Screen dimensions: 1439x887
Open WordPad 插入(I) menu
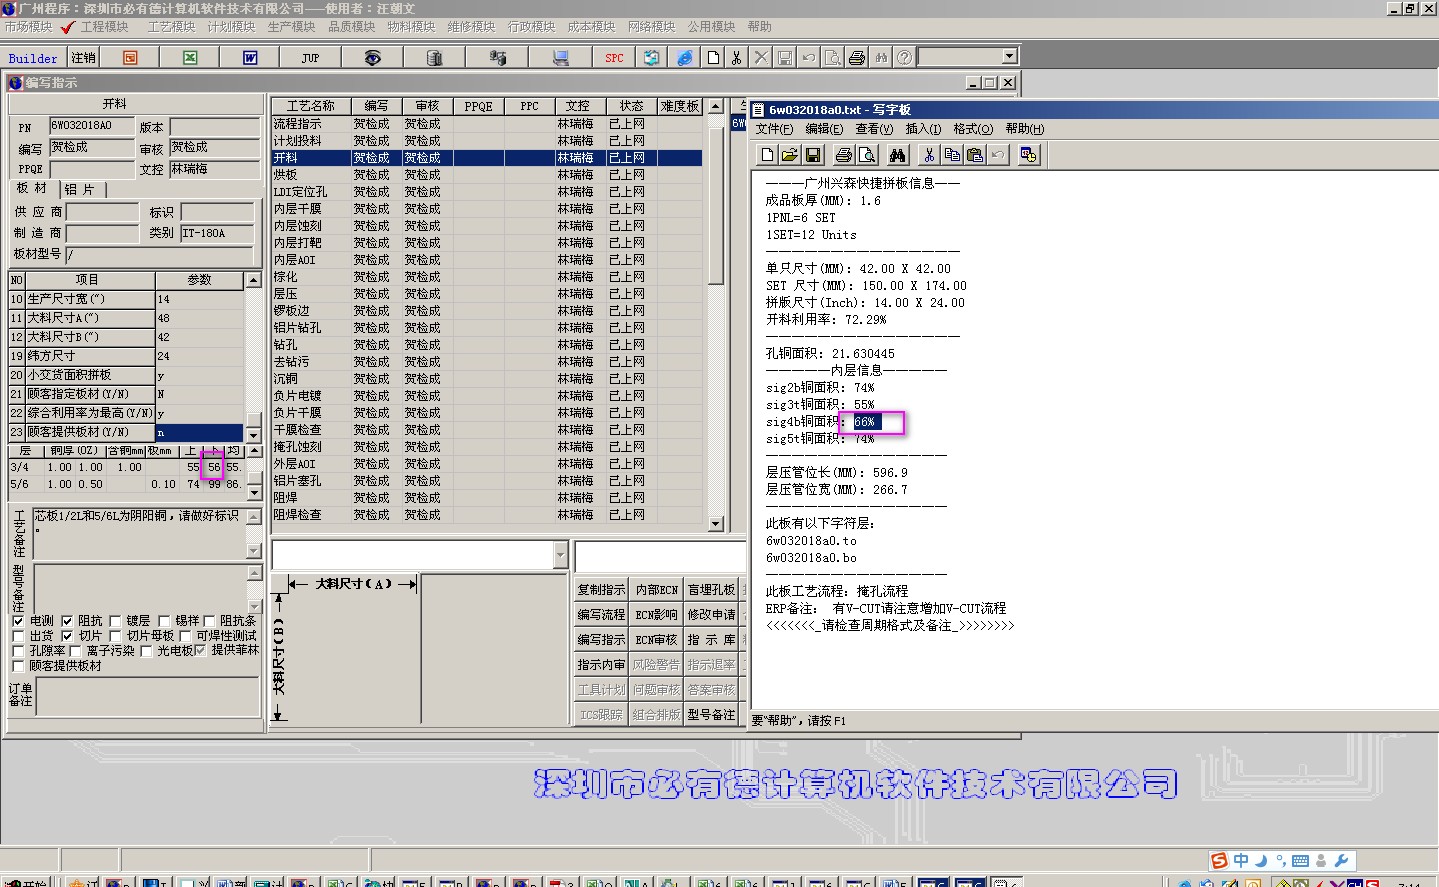[923, 129]
